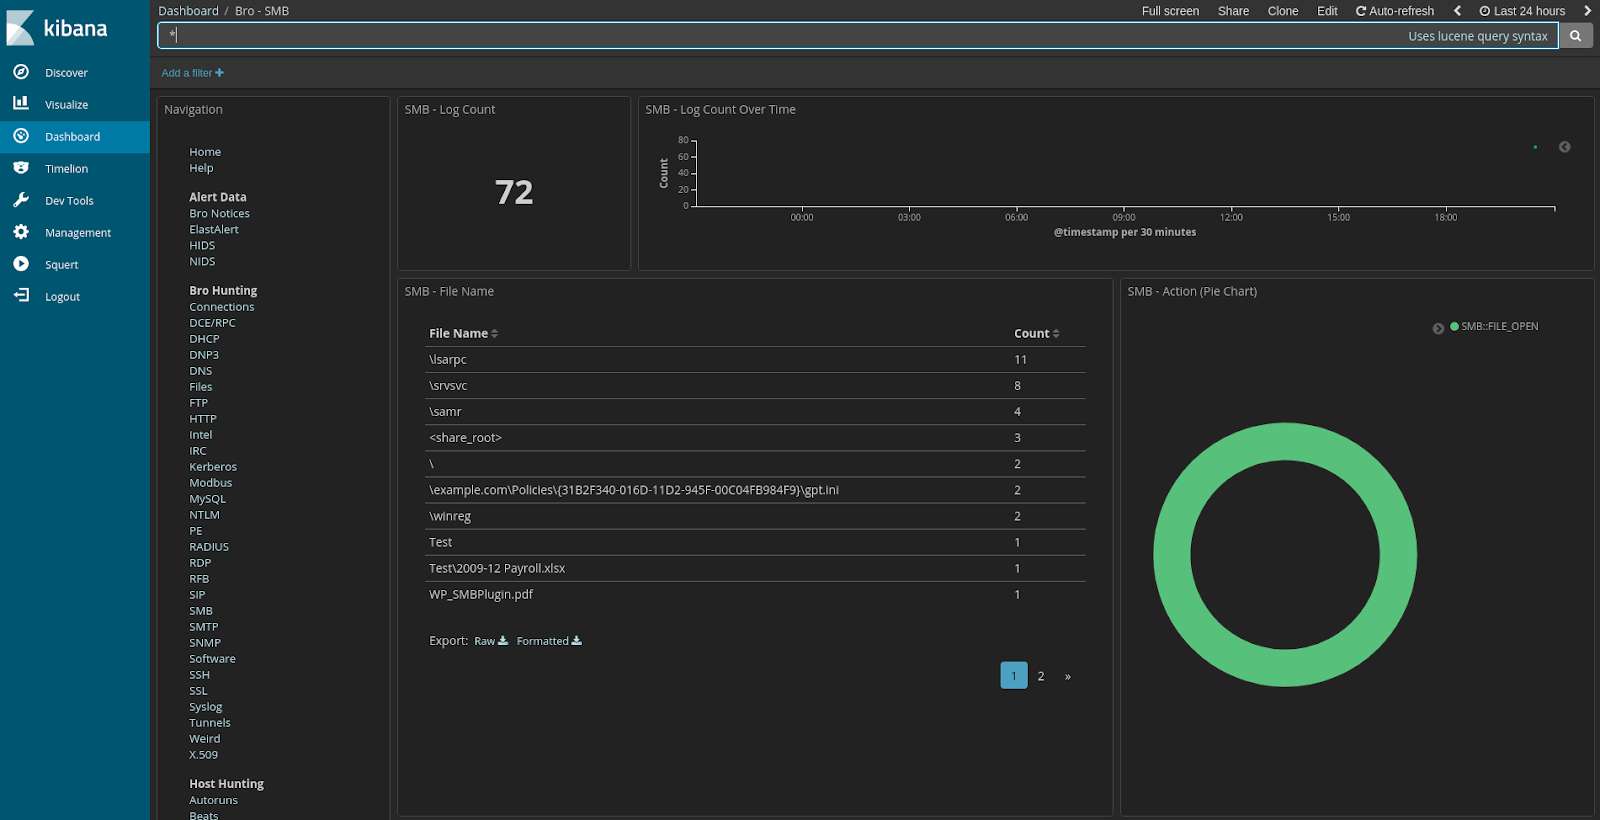This screenshot has height=820, width=1600.
Task: Click '<share_root>' file name cell
Action: pyautogui.click(x=465, y=438)
